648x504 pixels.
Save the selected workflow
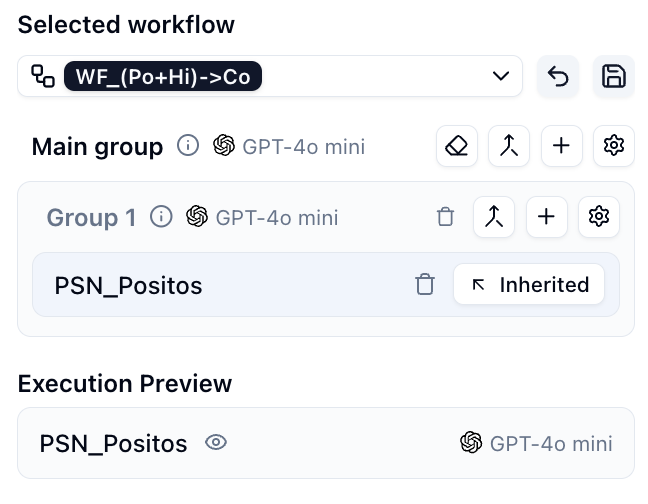click(613, 77)
